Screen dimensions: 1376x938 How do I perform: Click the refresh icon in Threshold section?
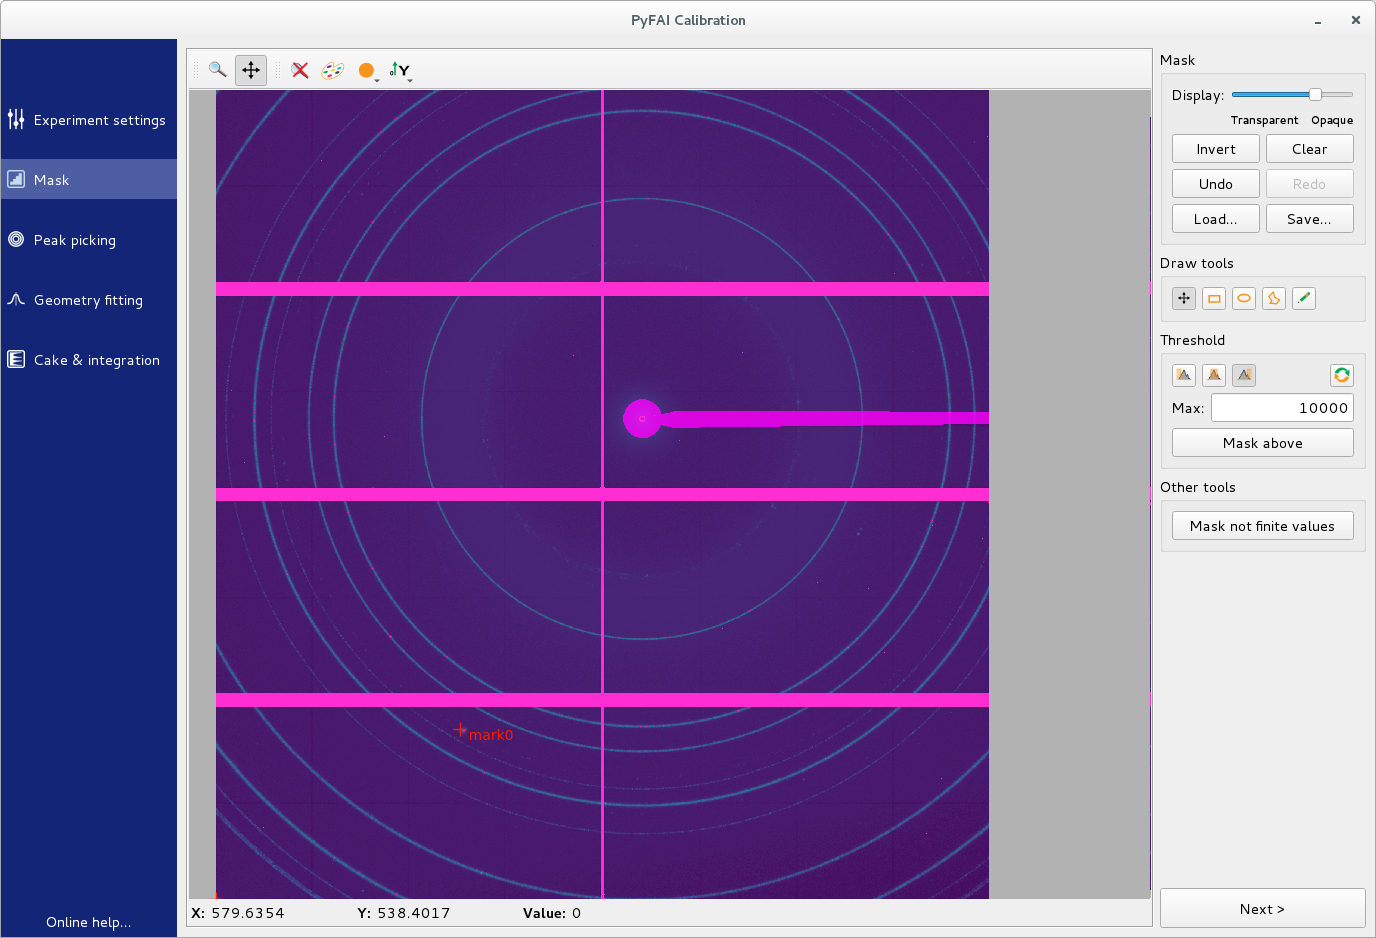point(1341,375)
